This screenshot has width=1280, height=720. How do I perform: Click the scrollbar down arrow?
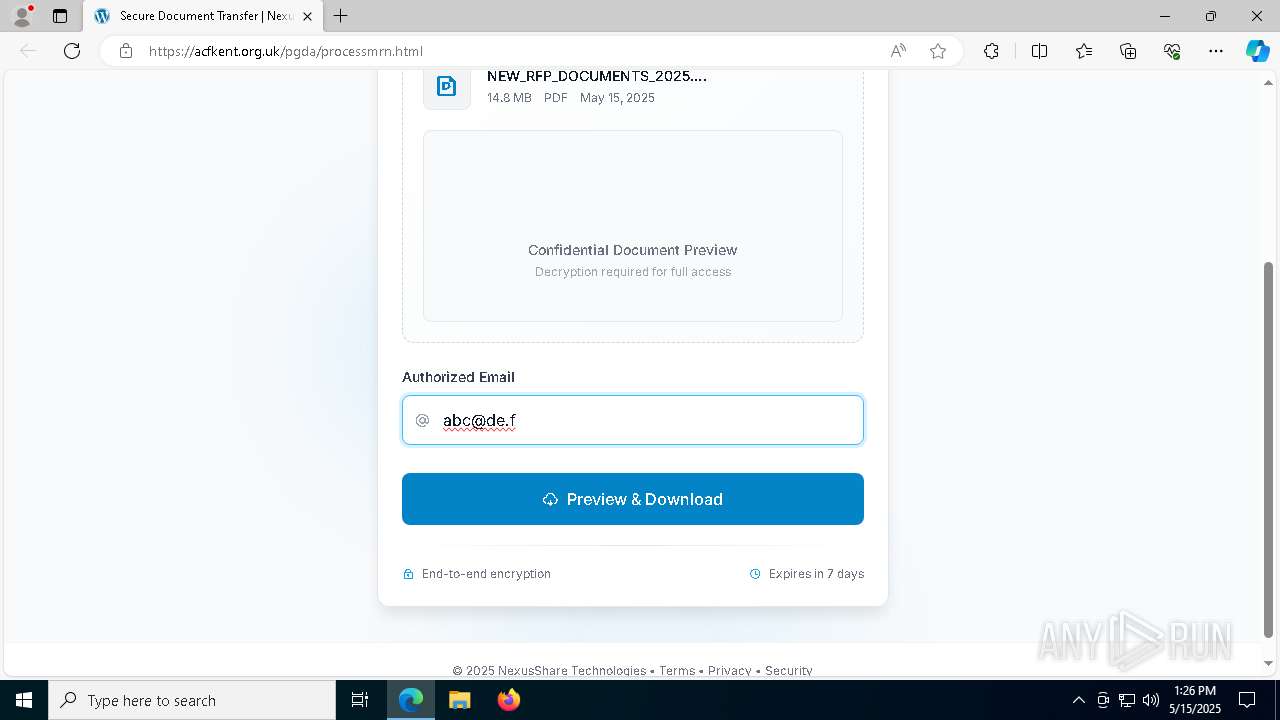(x=1269, y=663)
